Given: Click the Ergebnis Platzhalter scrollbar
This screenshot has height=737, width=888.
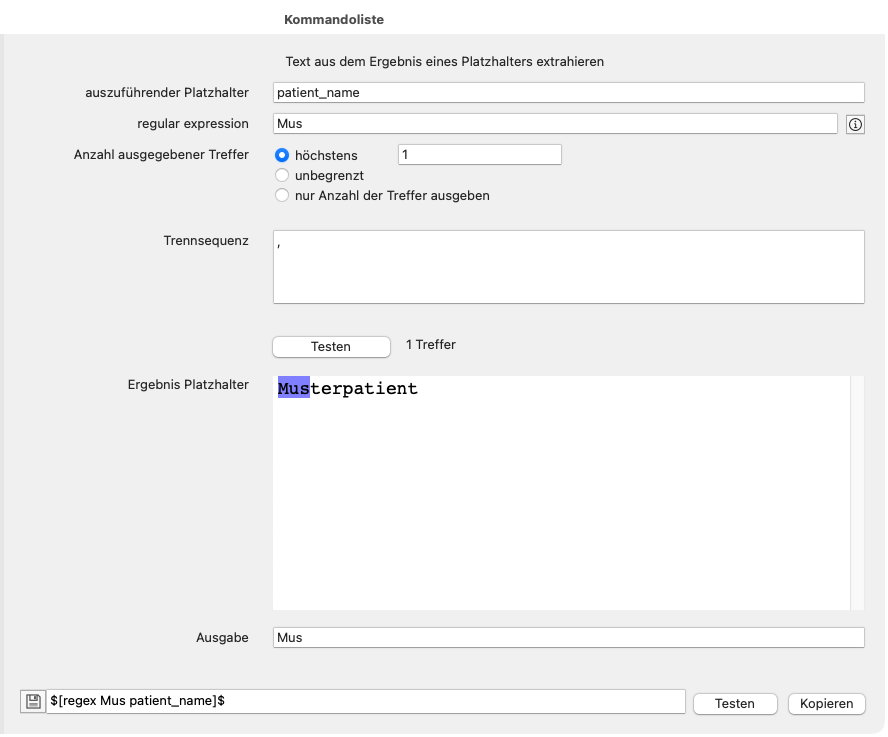Looking at the screenshot, I should [x=858, y=490].
